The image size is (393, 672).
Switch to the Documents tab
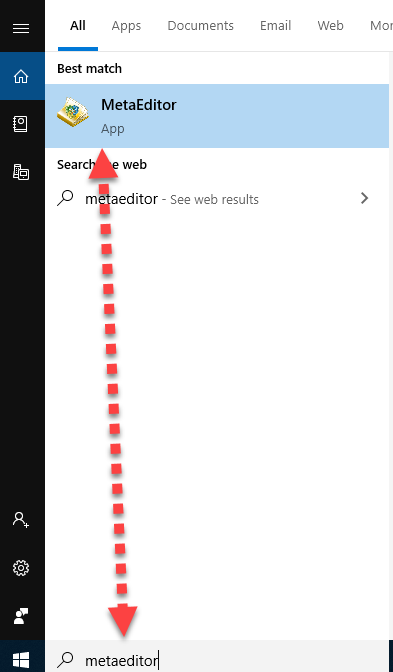(201, 26)
